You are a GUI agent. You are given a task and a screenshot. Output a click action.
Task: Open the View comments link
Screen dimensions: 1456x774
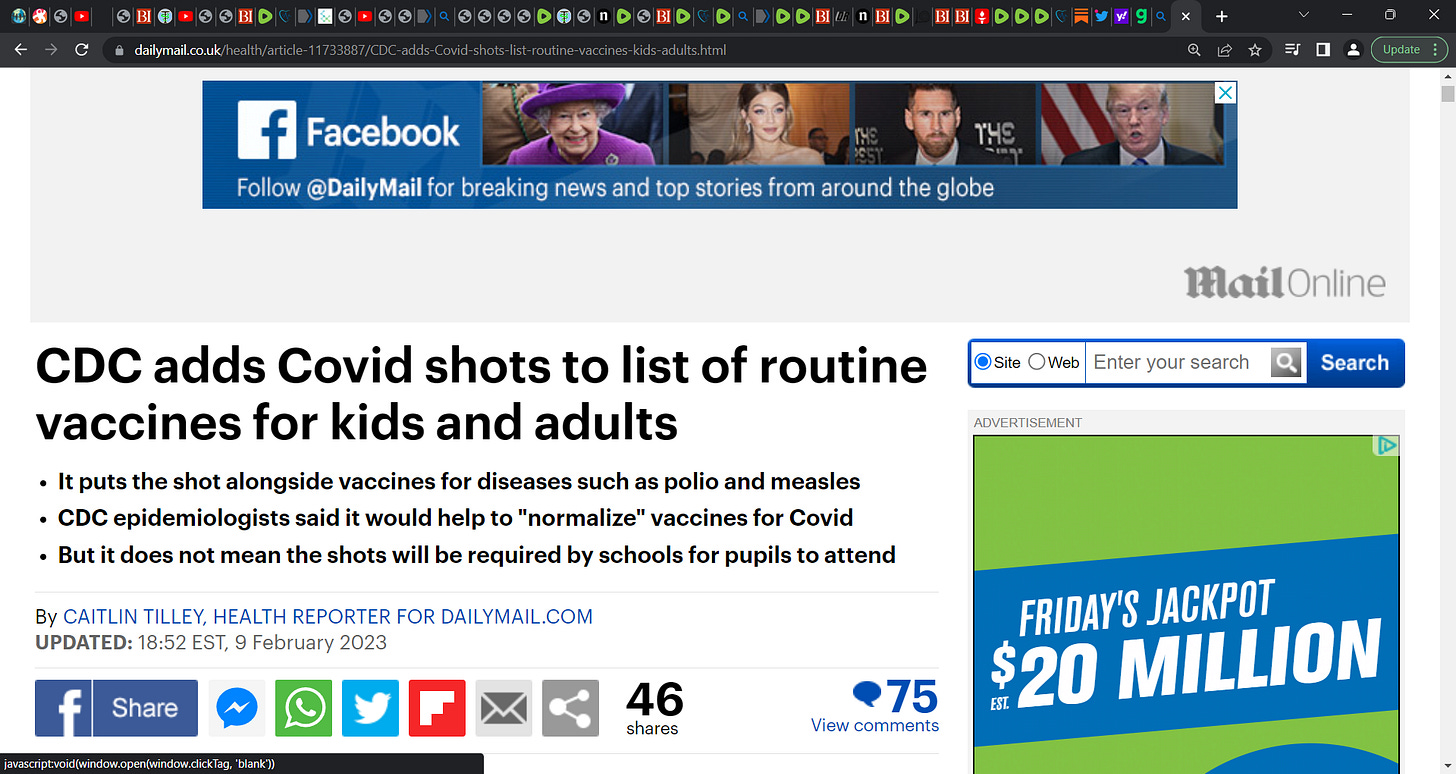click(875, 726)
